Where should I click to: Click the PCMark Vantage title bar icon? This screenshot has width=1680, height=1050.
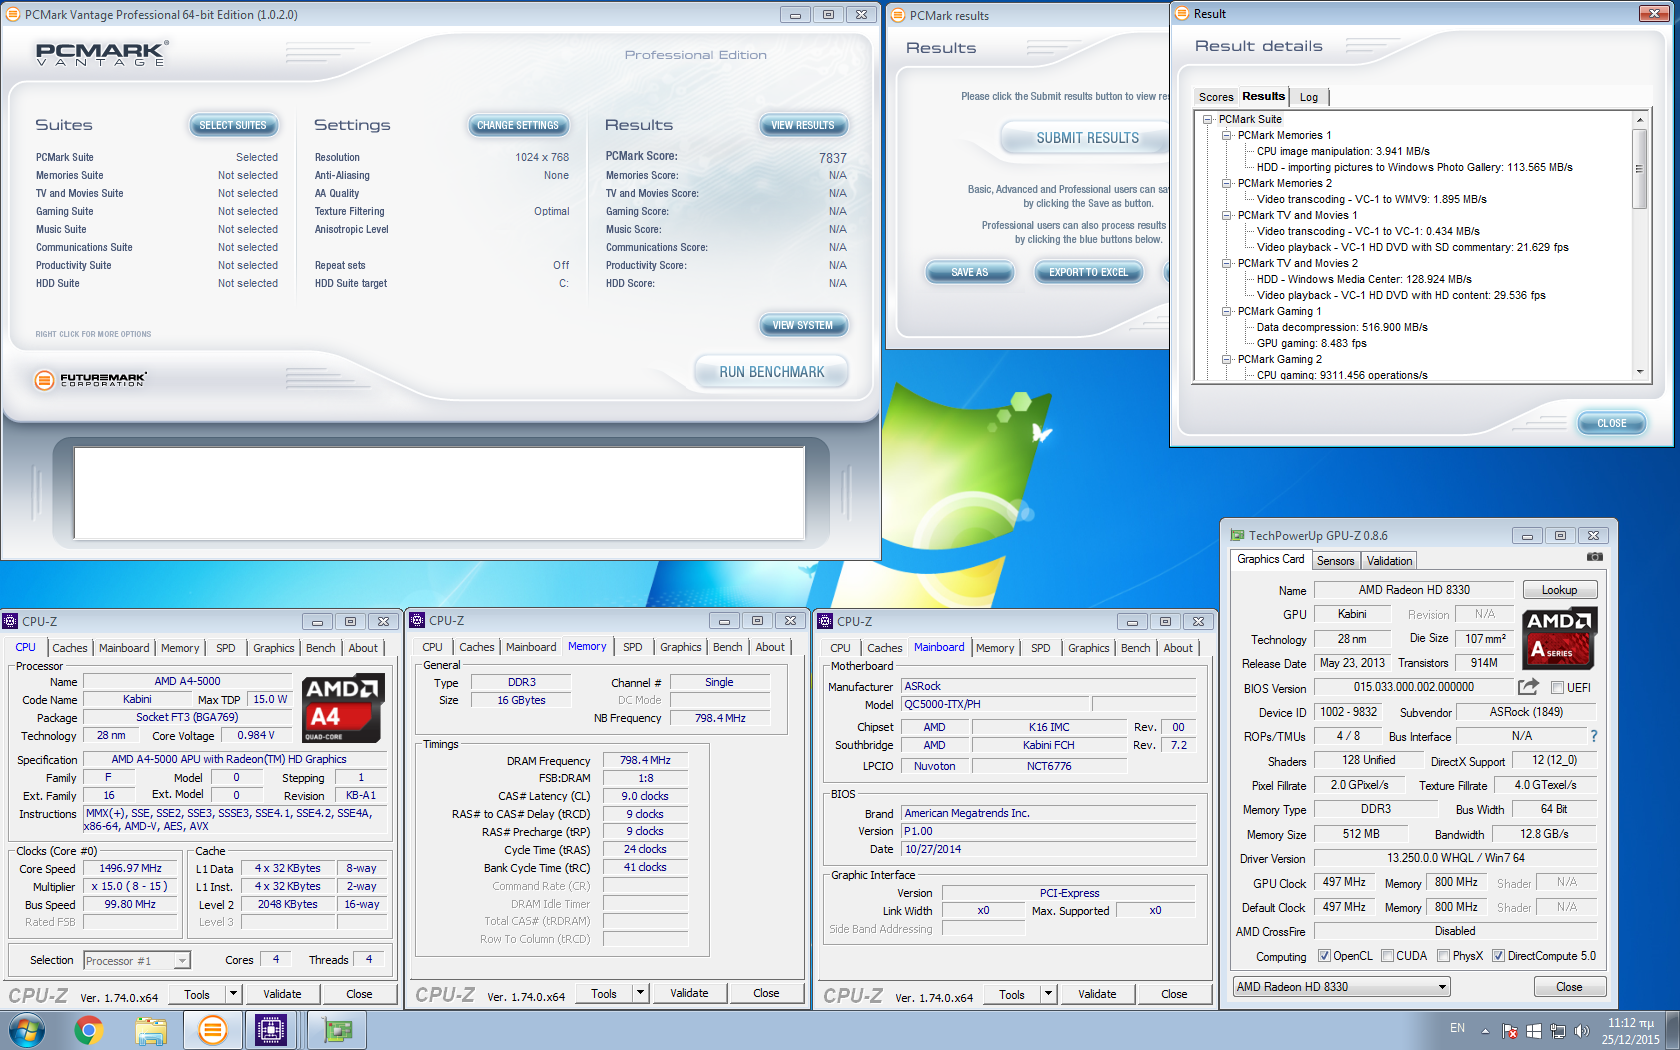pos(13,15)
